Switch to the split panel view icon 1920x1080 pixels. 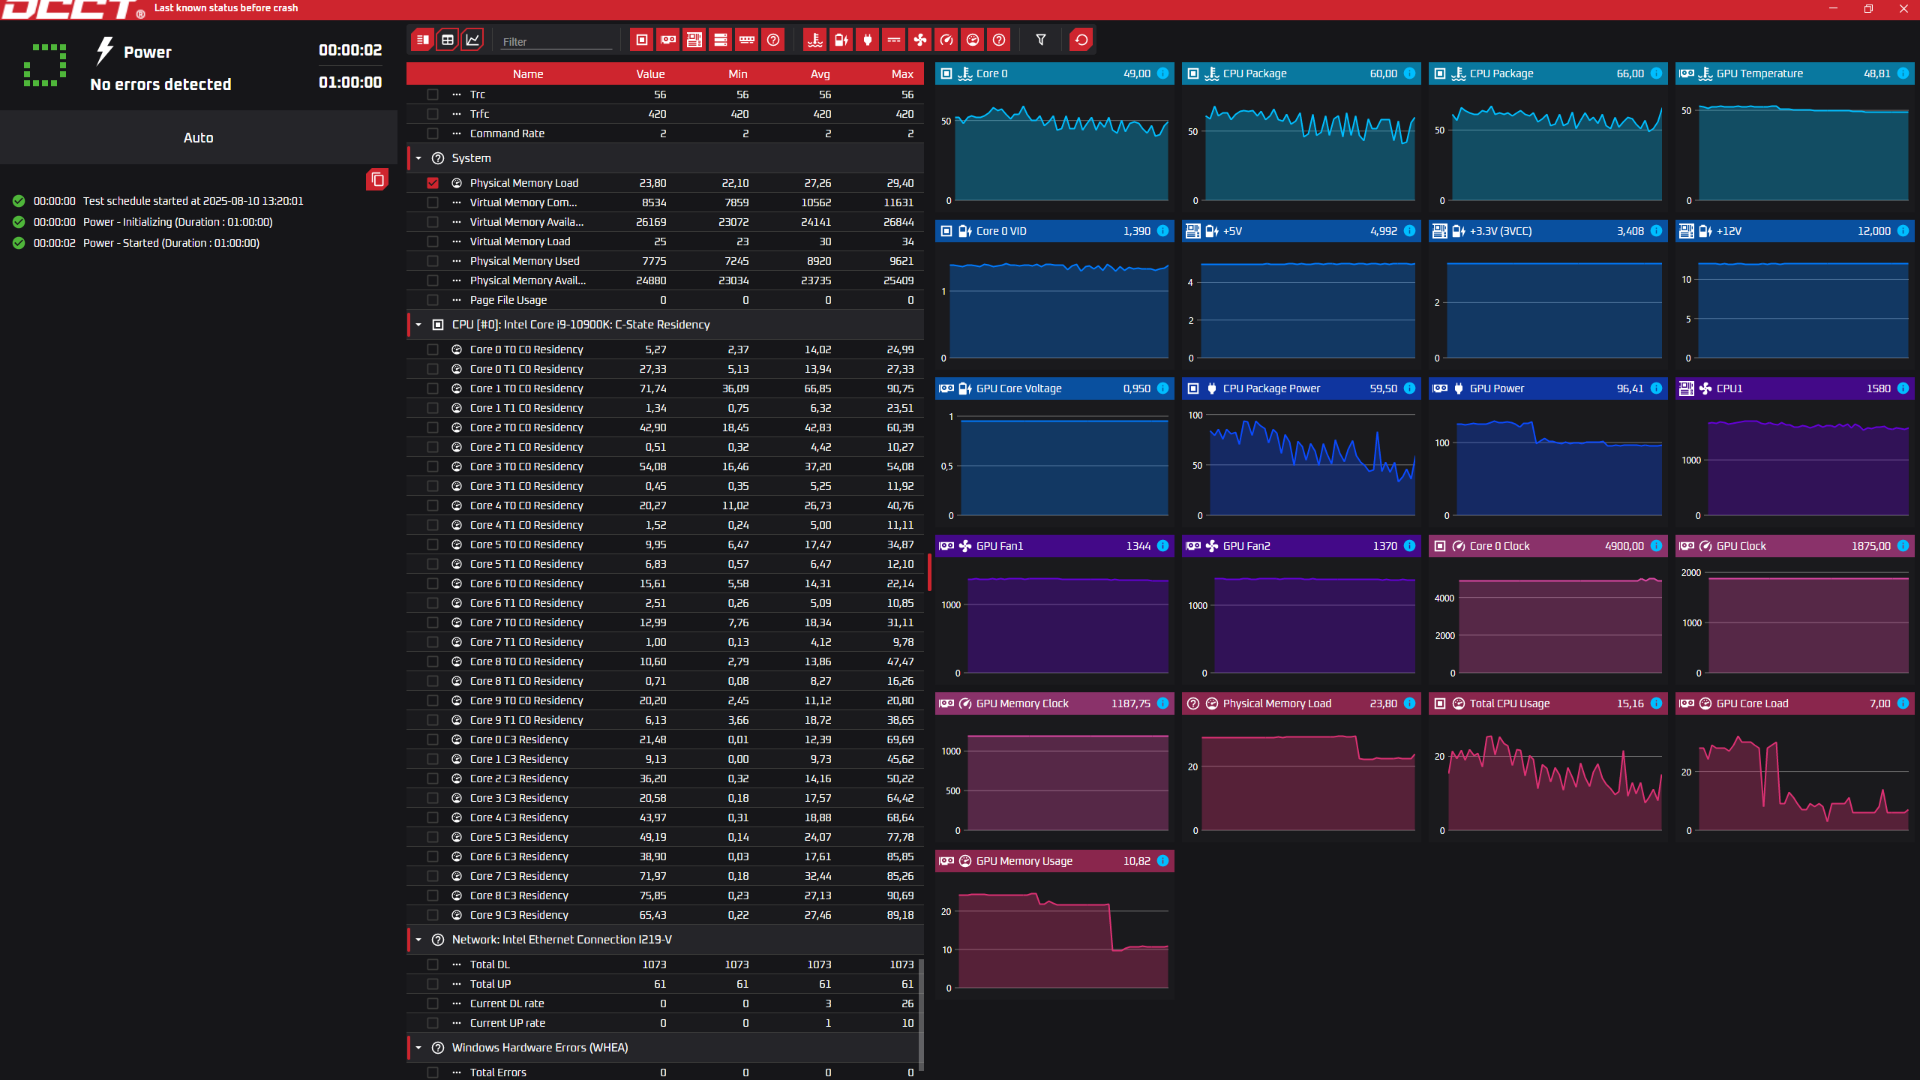pyautogui.click(x=422, y=40)
